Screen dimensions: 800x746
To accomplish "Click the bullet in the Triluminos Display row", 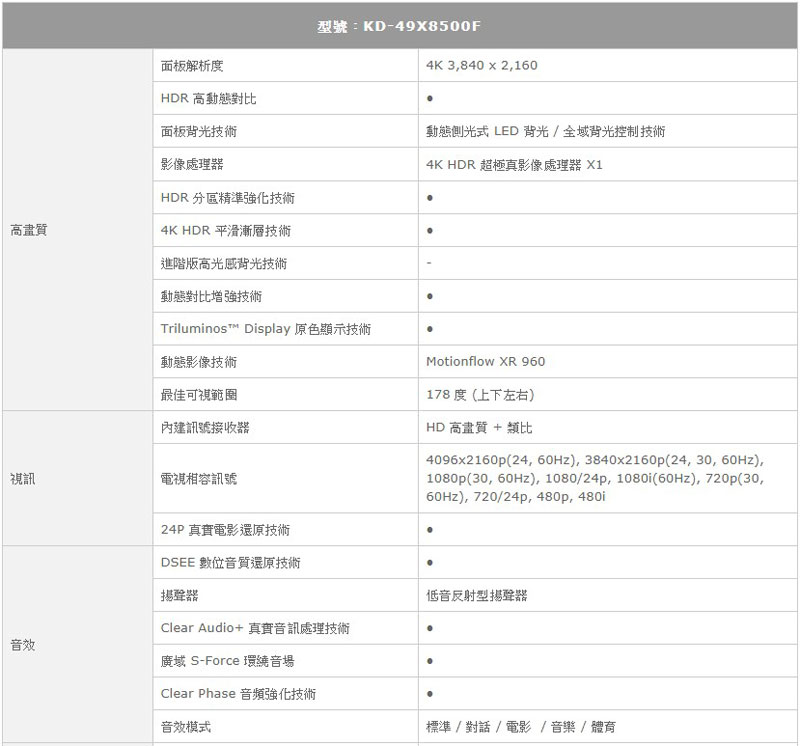I will point(430,329).
